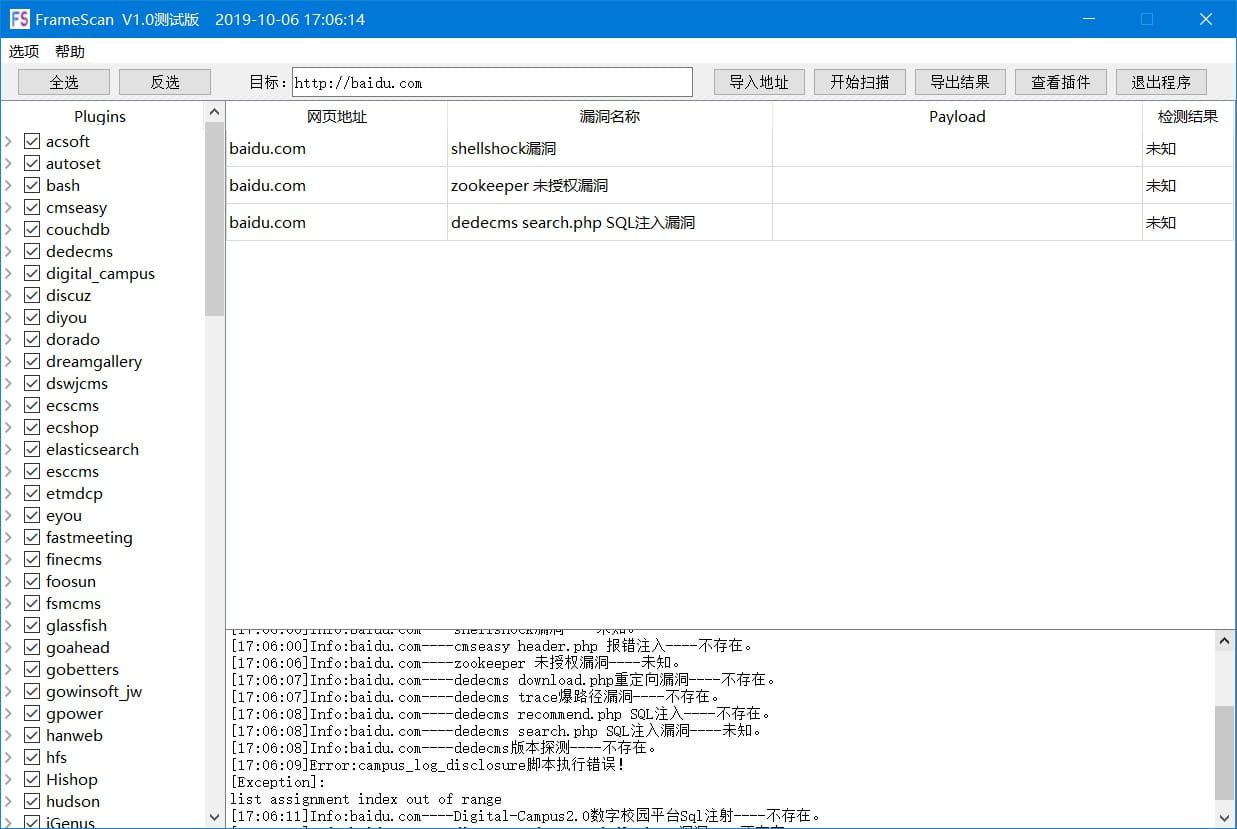Viewport: 1237px width, 829px height.
Task: Toggle the dorado plugin checkbox
Action: [x=32, y=339]
